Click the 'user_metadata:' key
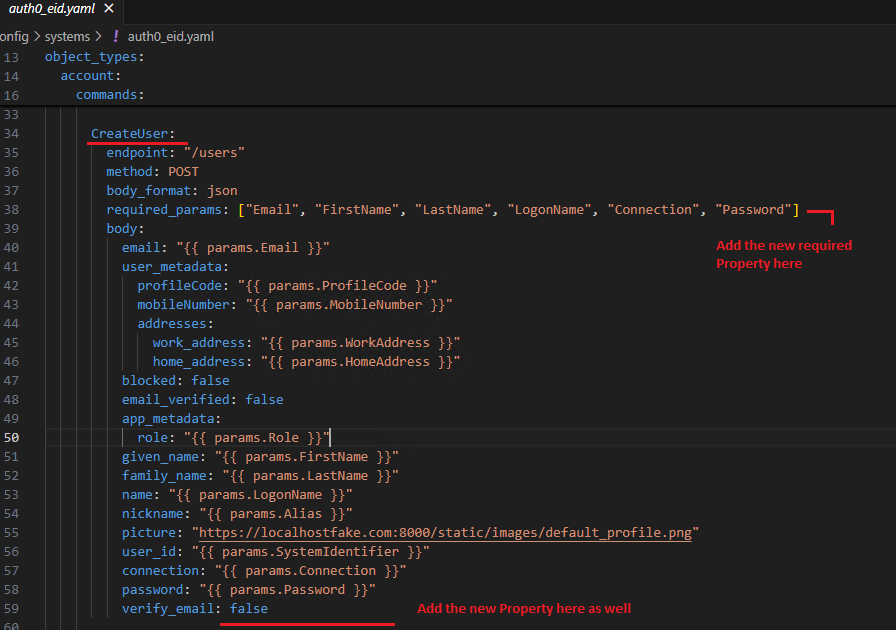The height and width of the screenshot is (630, 896). [175, 266]
